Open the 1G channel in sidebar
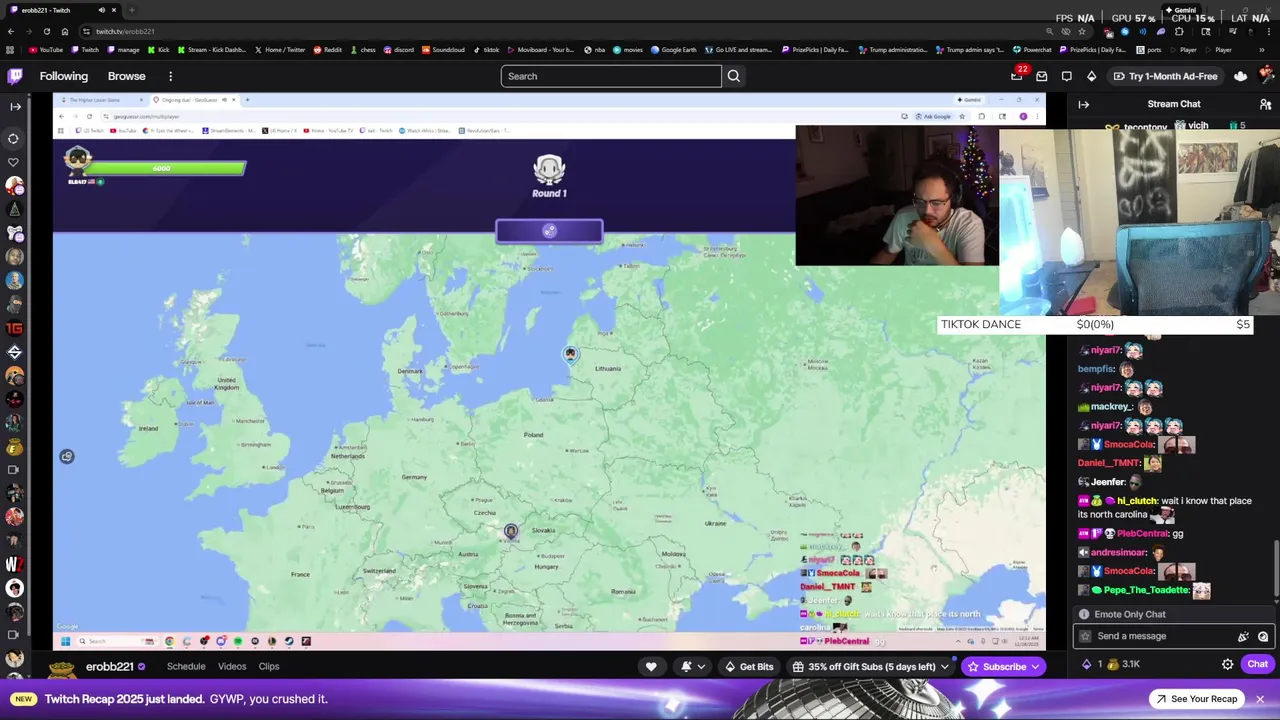Image resolution: width=1280 pixels, height=720 pixels. [14, 328]
